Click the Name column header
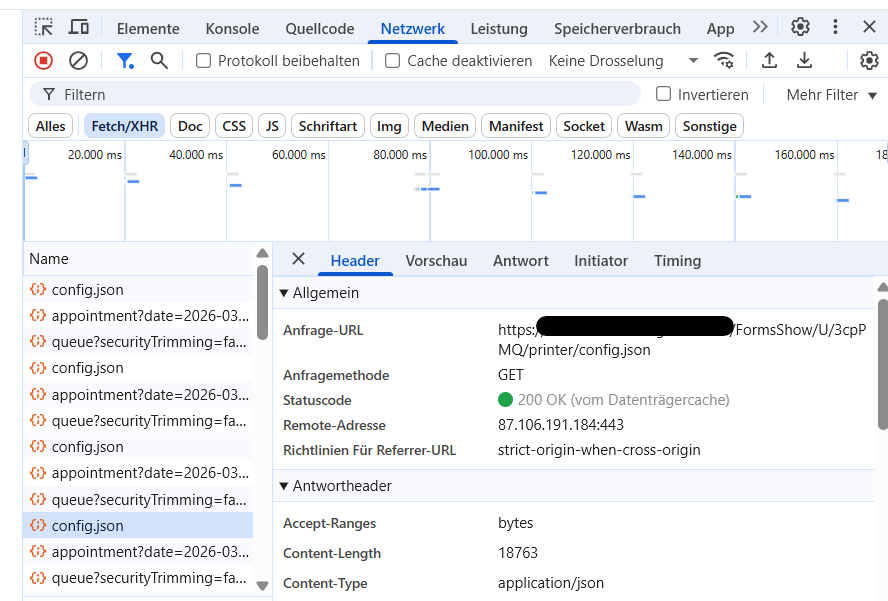 click(138, 259)
